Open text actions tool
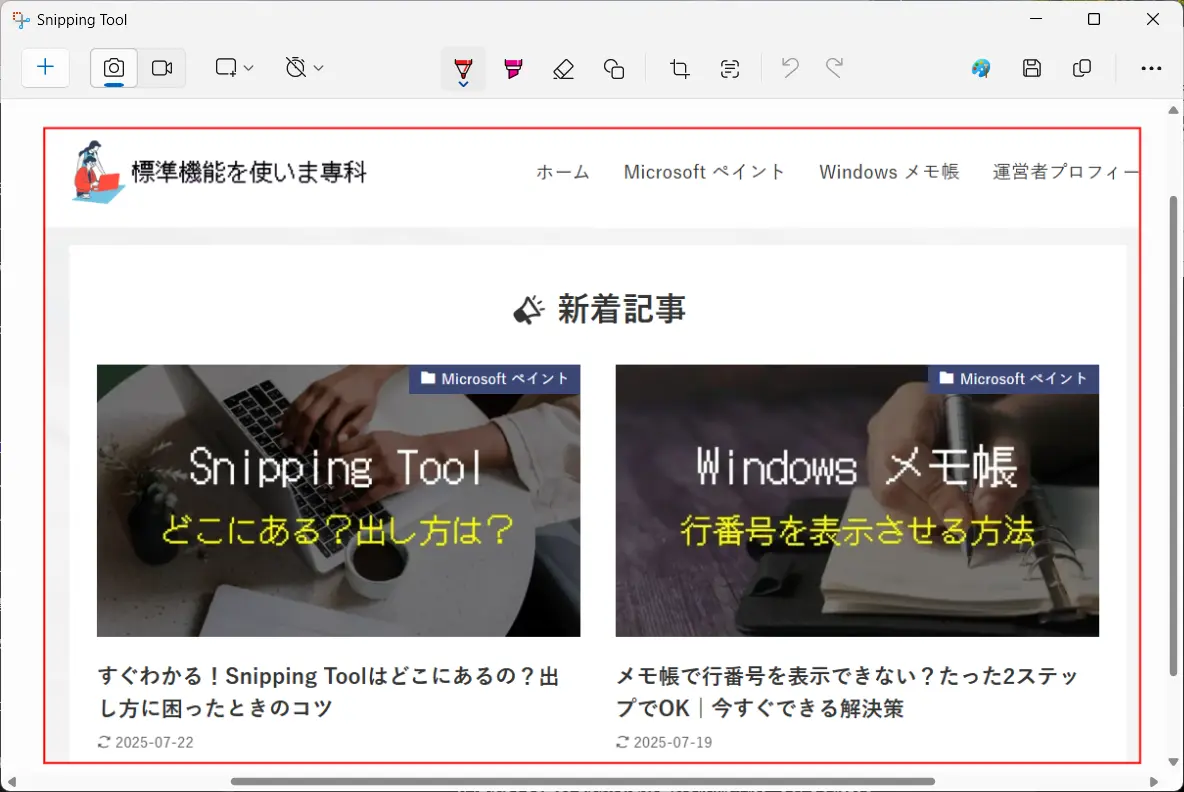The height and width of the screenshot is (792, 1184). point(729,69)
